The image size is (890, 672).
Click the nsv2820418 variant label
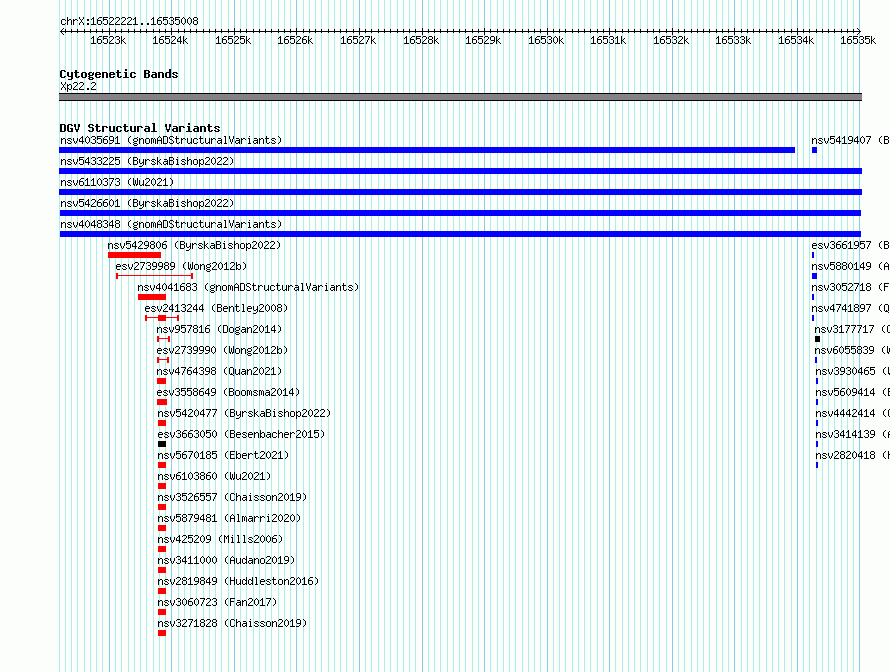(852, 455)
